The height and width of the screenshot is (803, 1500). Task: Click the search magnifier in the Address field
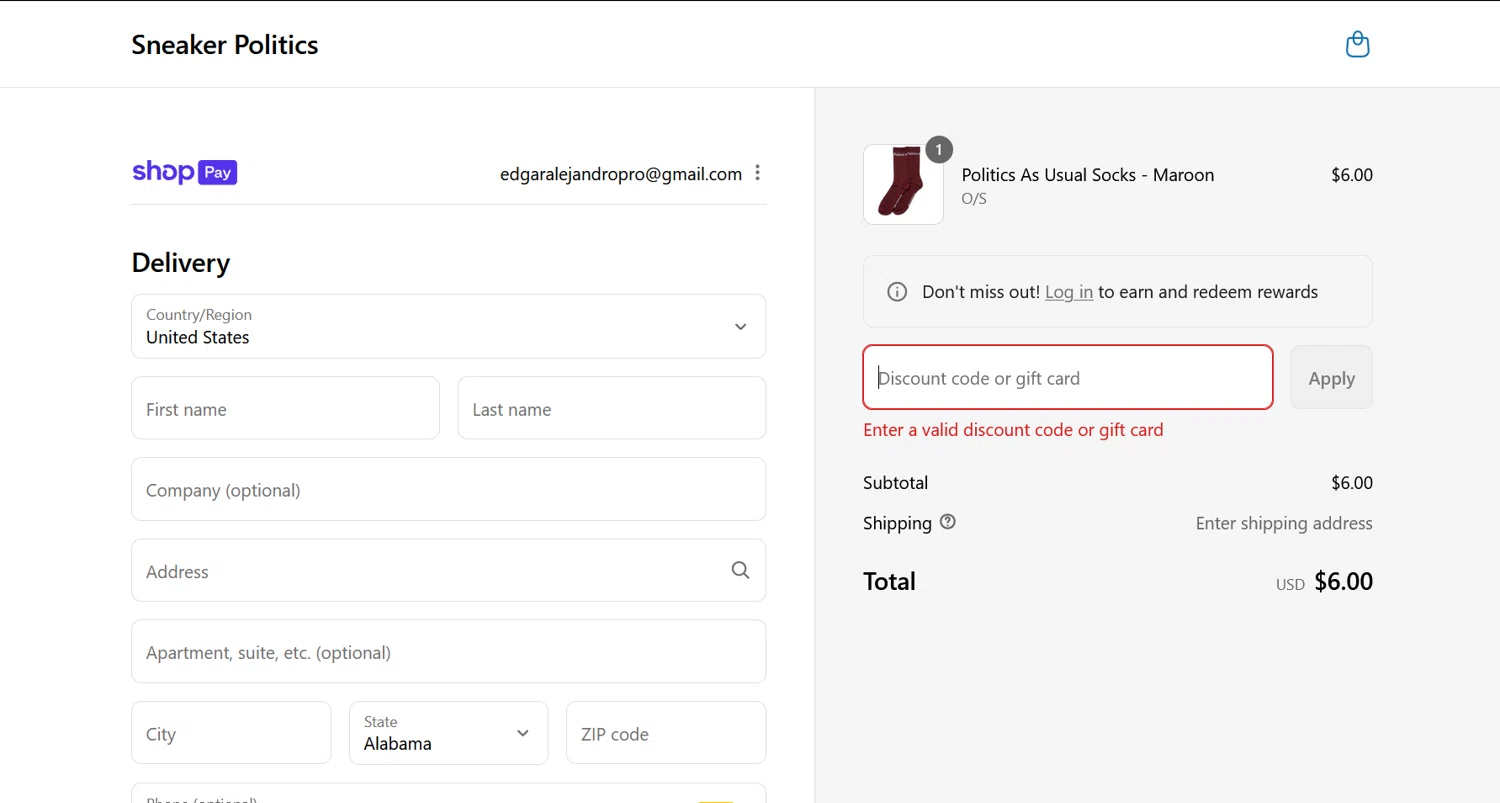tap(740, 570)
